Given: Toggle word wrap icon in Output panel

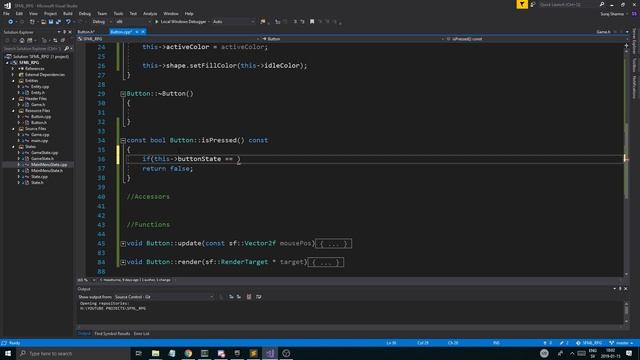Looking at the screenshot, I should 259,297.
